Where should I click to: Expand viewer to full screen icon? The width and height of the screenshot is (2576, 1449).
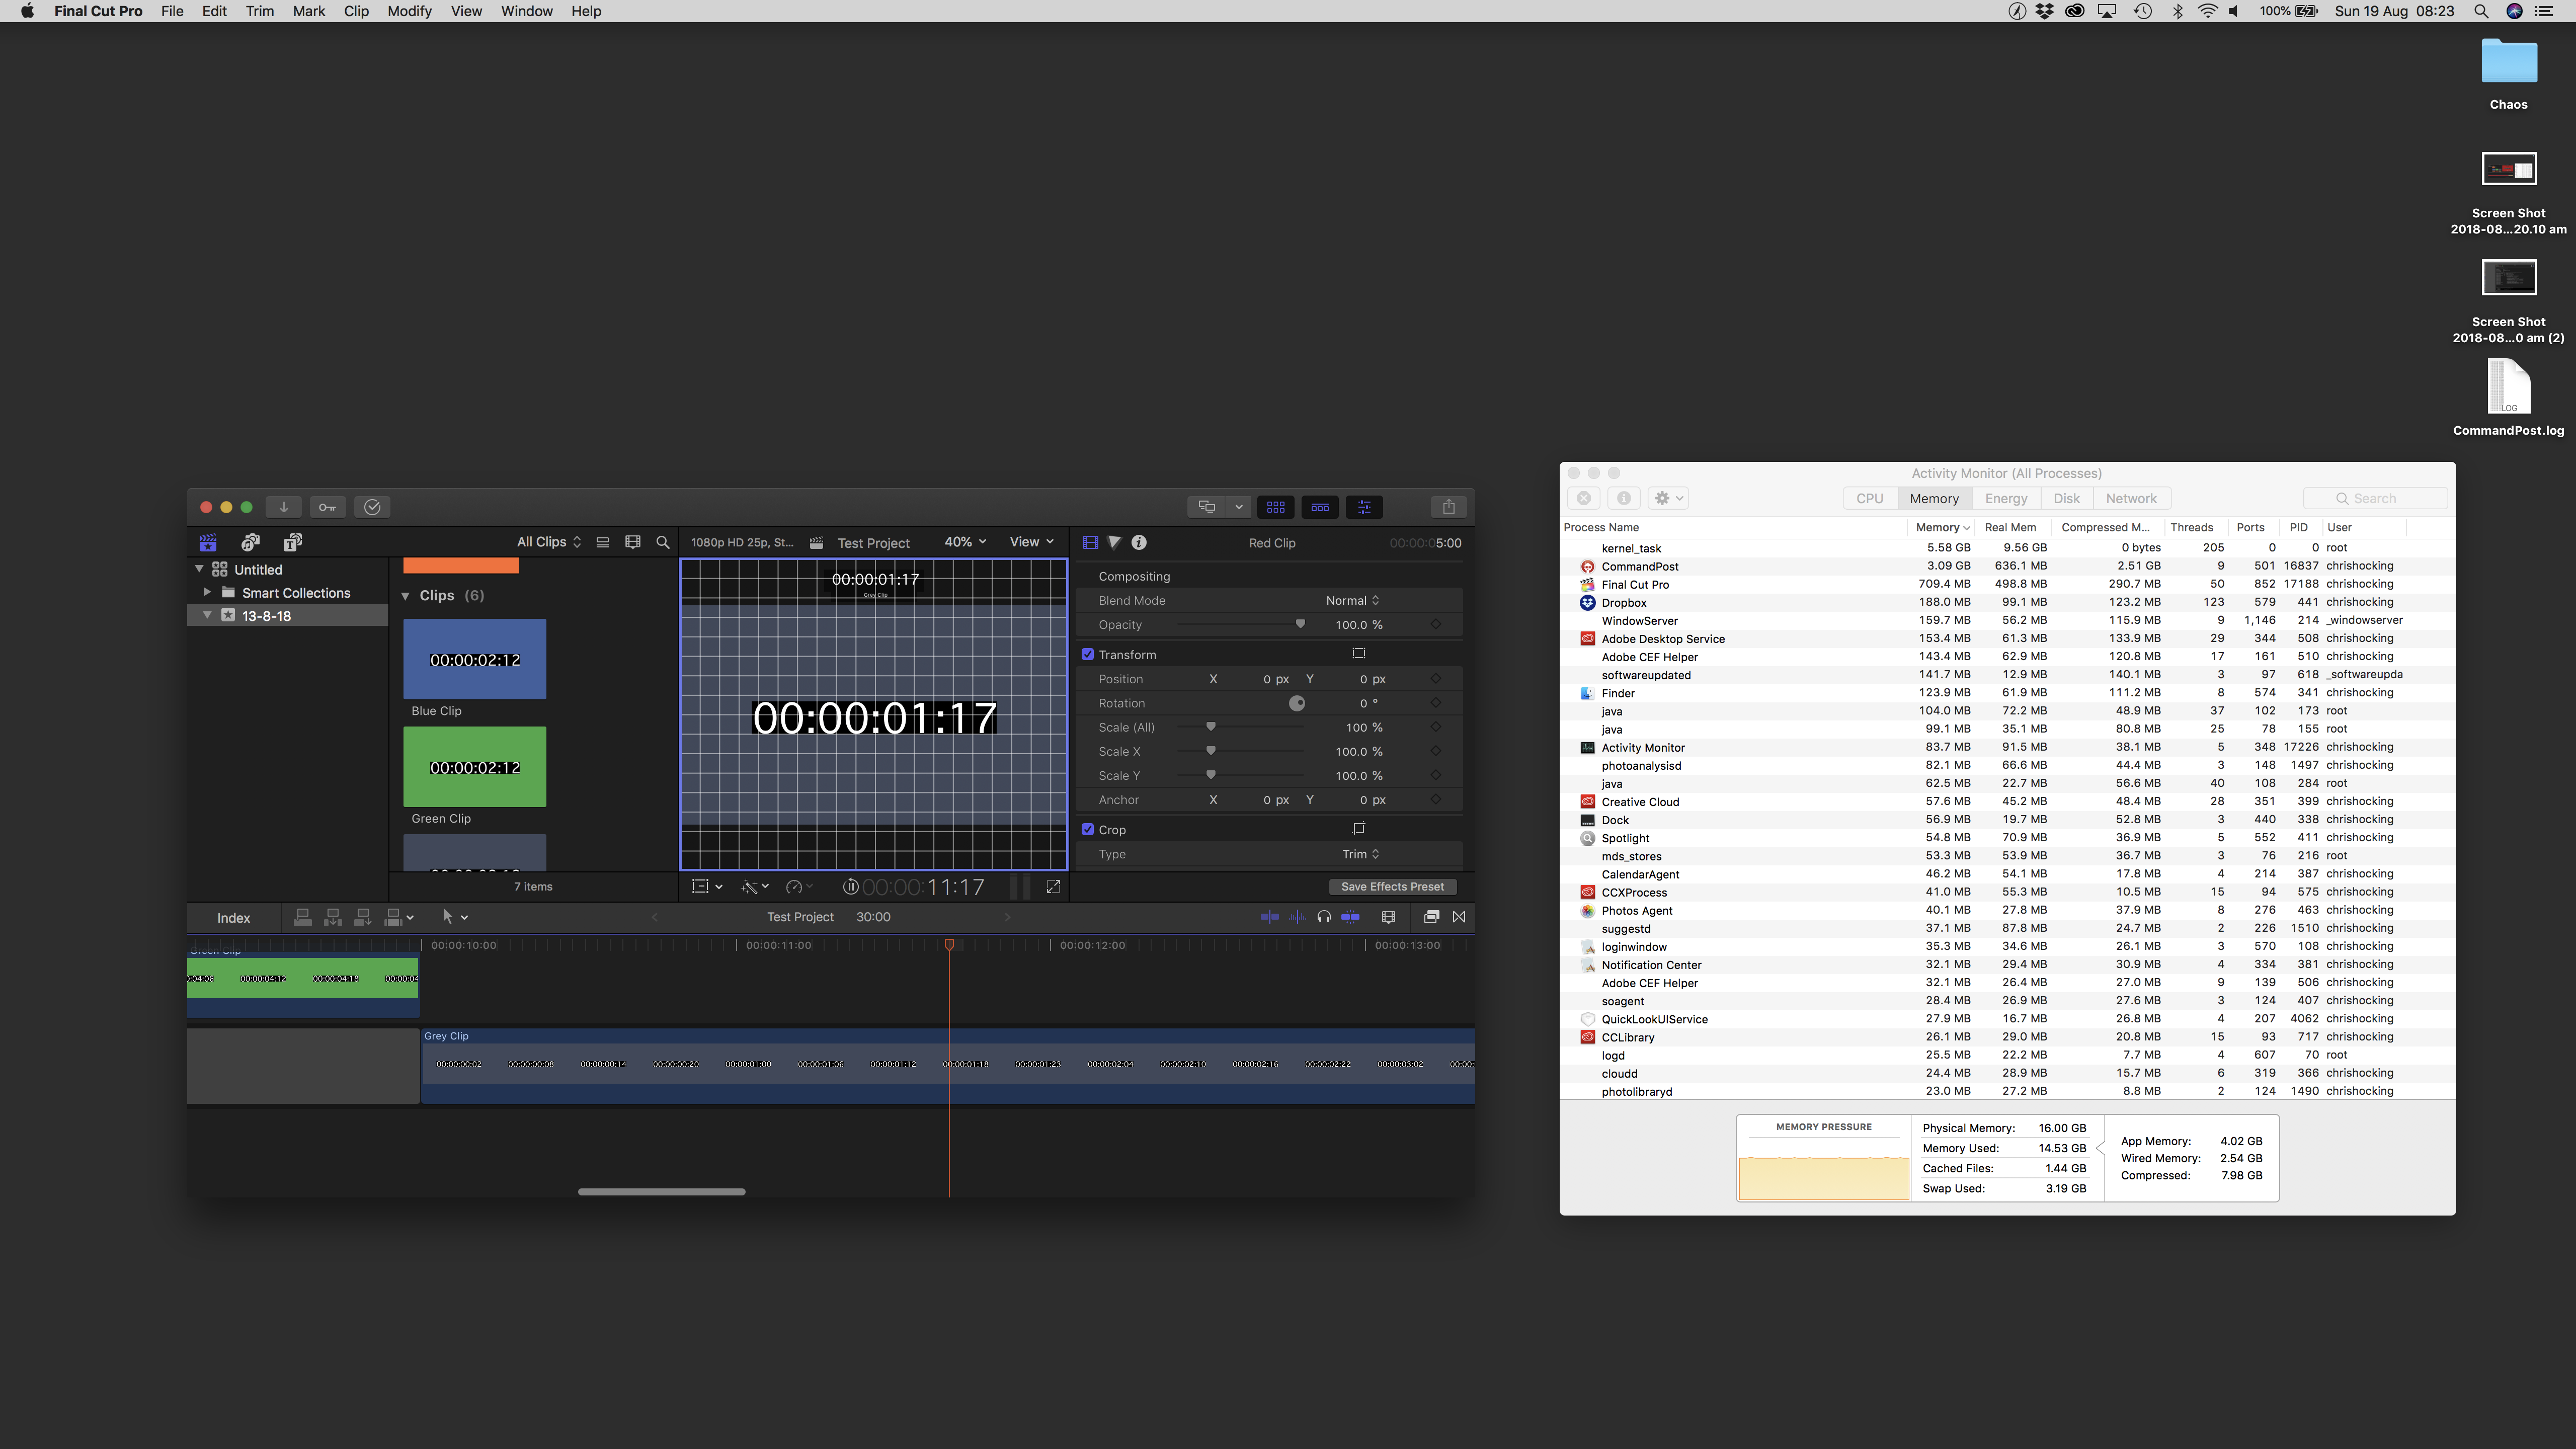tap(1053, 887)
